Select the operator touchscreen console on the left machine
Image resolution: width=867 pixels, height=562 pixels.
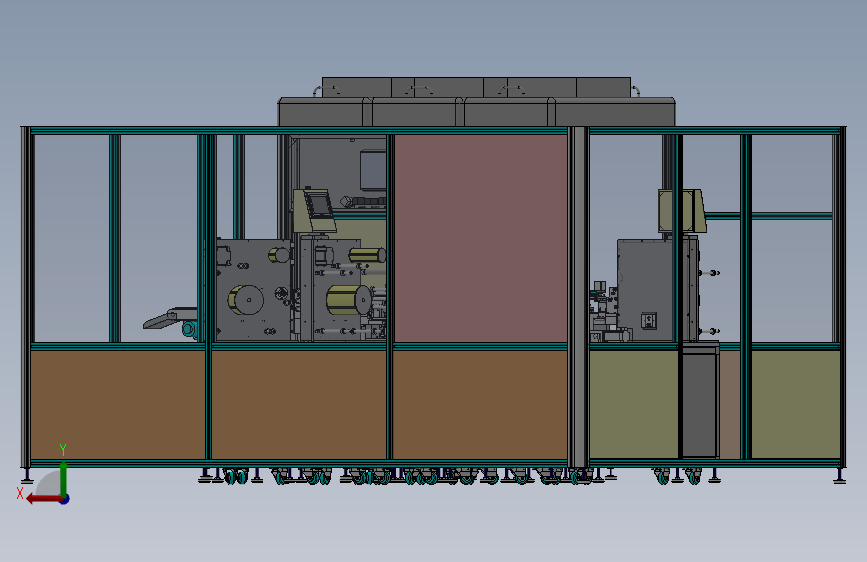315,210
